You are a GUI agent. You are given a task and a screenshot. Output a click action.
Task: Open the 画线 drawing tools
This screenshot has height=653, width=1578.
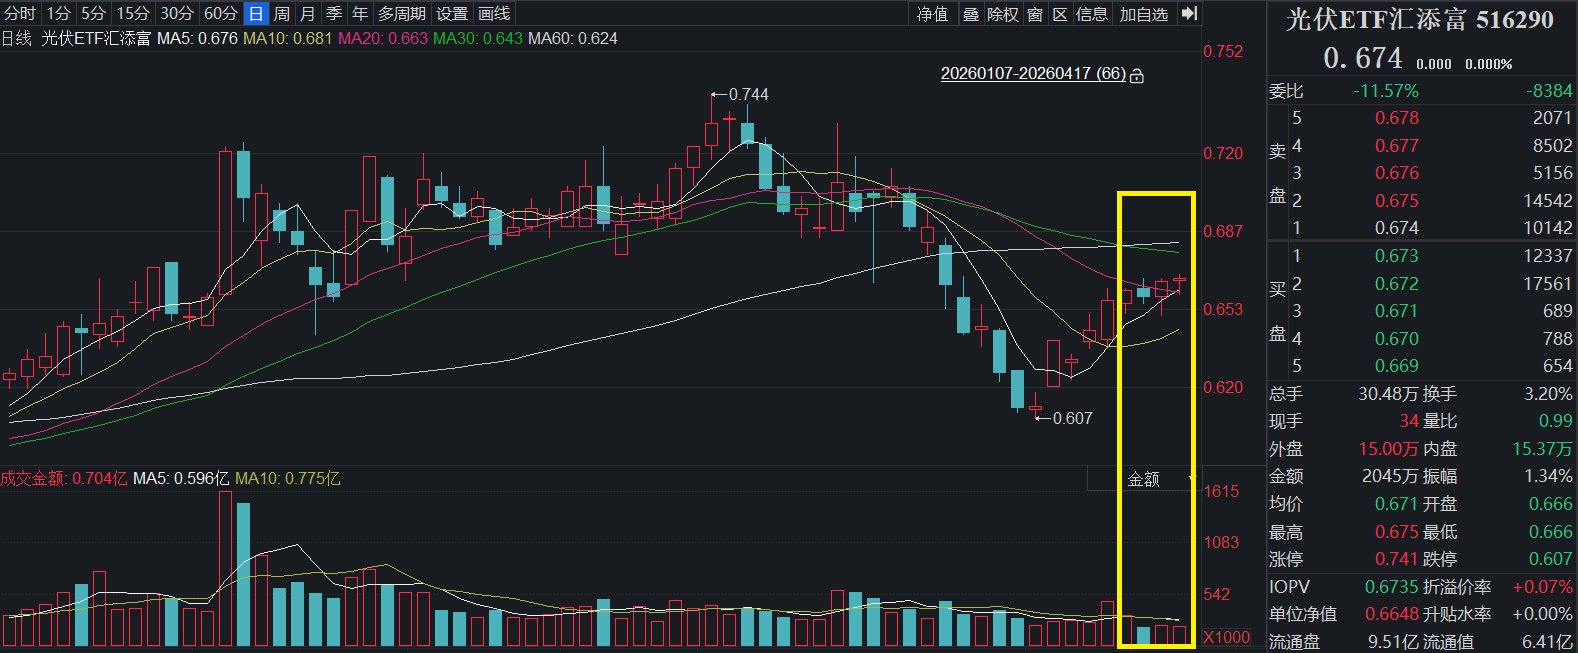tap(494, 14)
